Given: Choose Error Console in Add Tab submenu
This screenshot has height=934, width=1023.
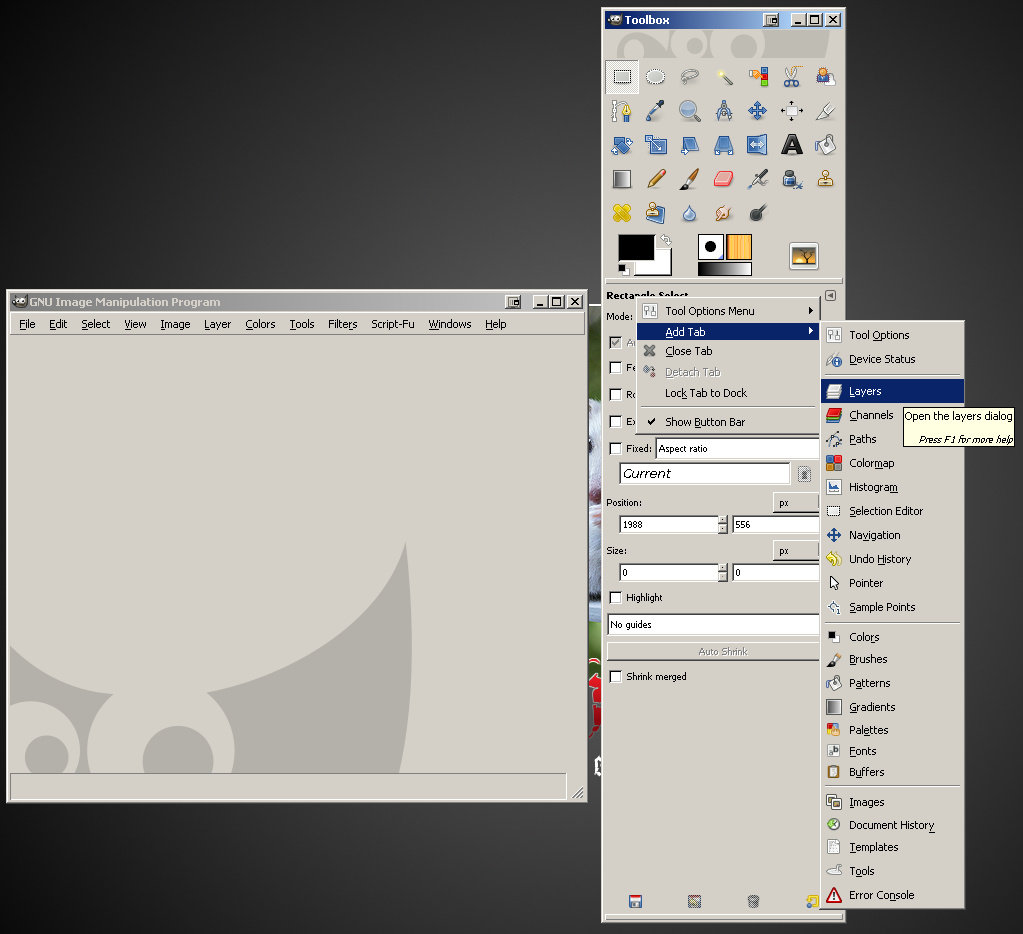Looking at the screenshot, I should 893,896.
